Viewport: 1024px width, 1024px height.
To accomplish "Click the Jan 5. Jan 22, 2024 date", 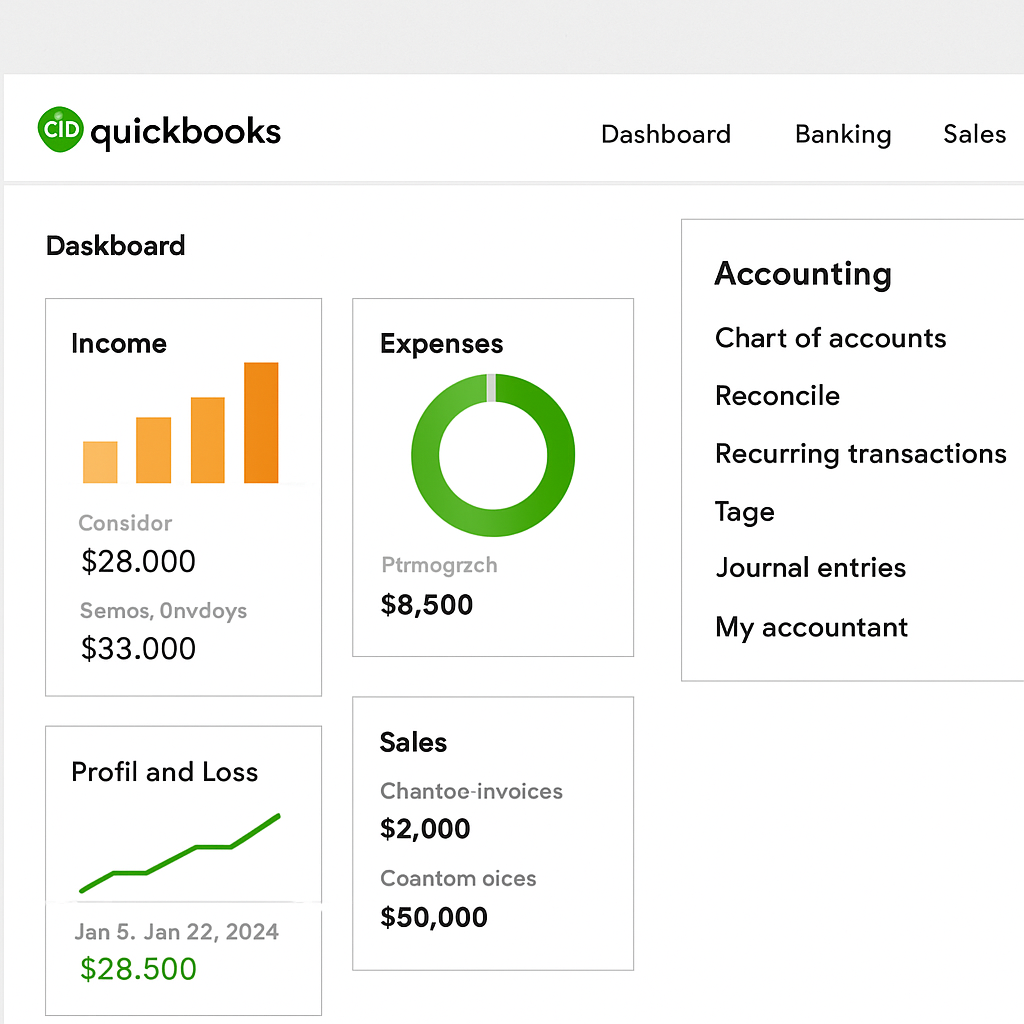I will point(176,932).
